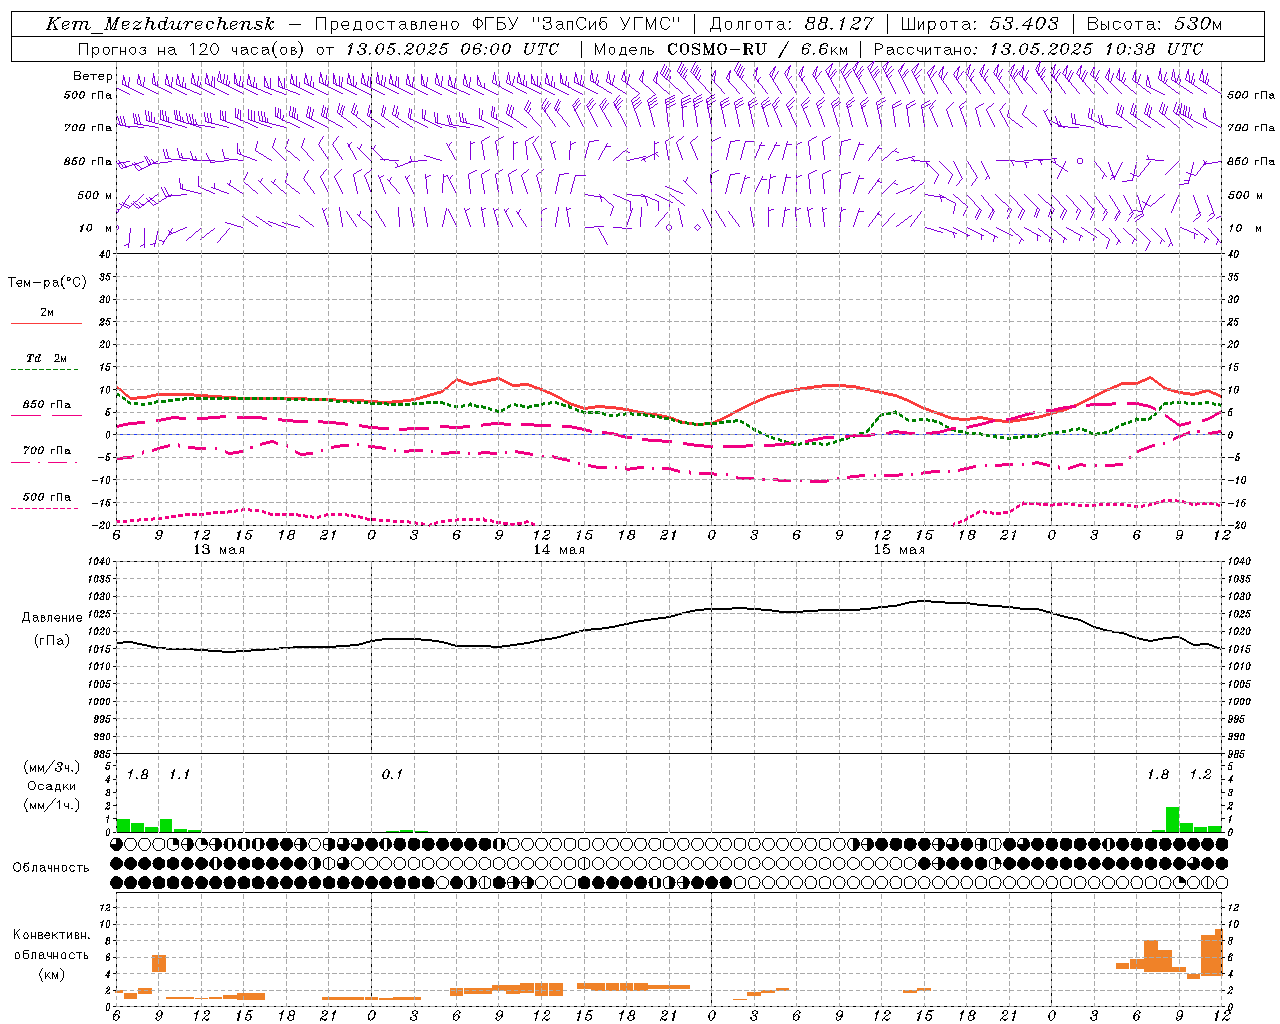This screenshot has height=1024, width=1280.
Task: Click the (мм/1ч.) precipitation unit label
Action: tap(52, 805)
